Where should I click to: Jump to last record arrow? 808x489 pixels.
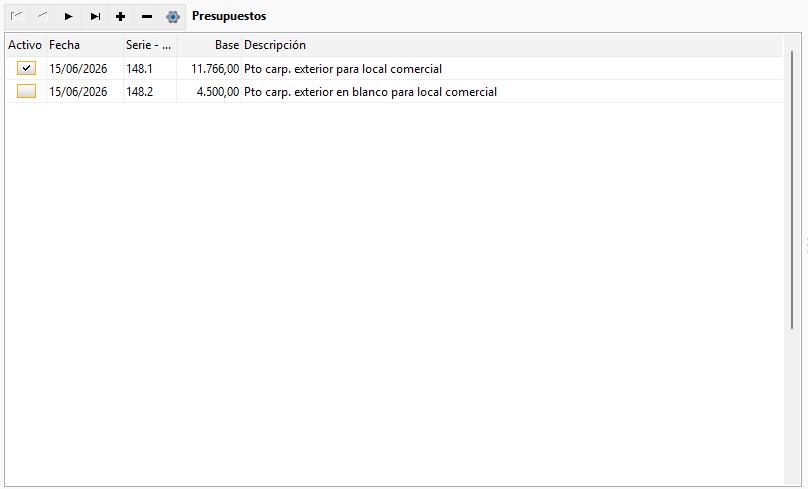tap(95, 16)
